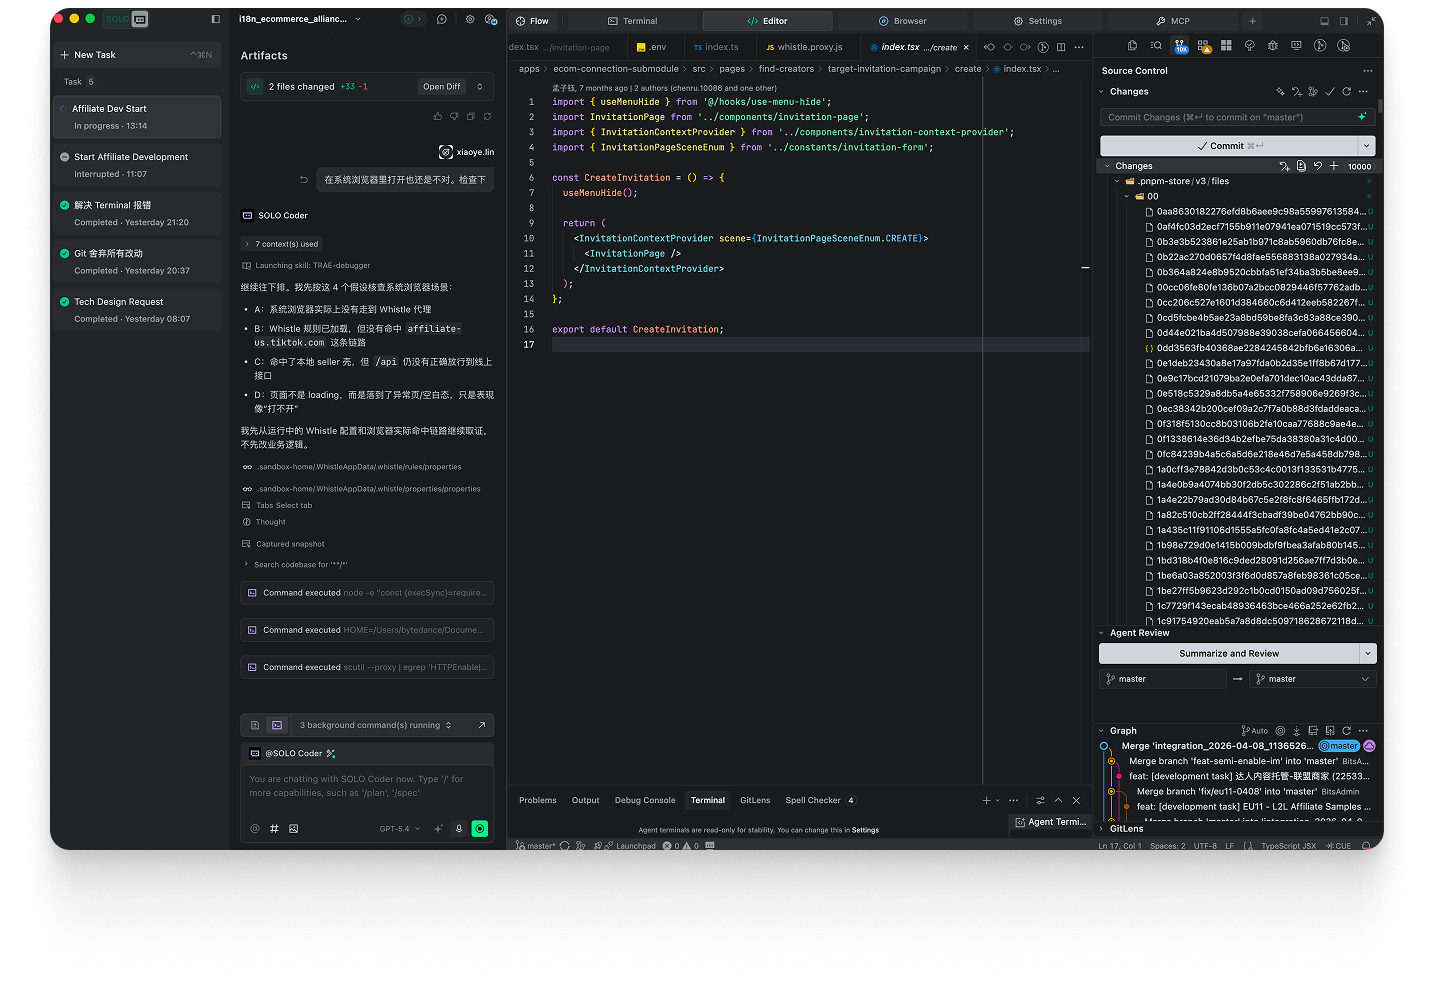Click the Open Diff button

pos(442,87)
